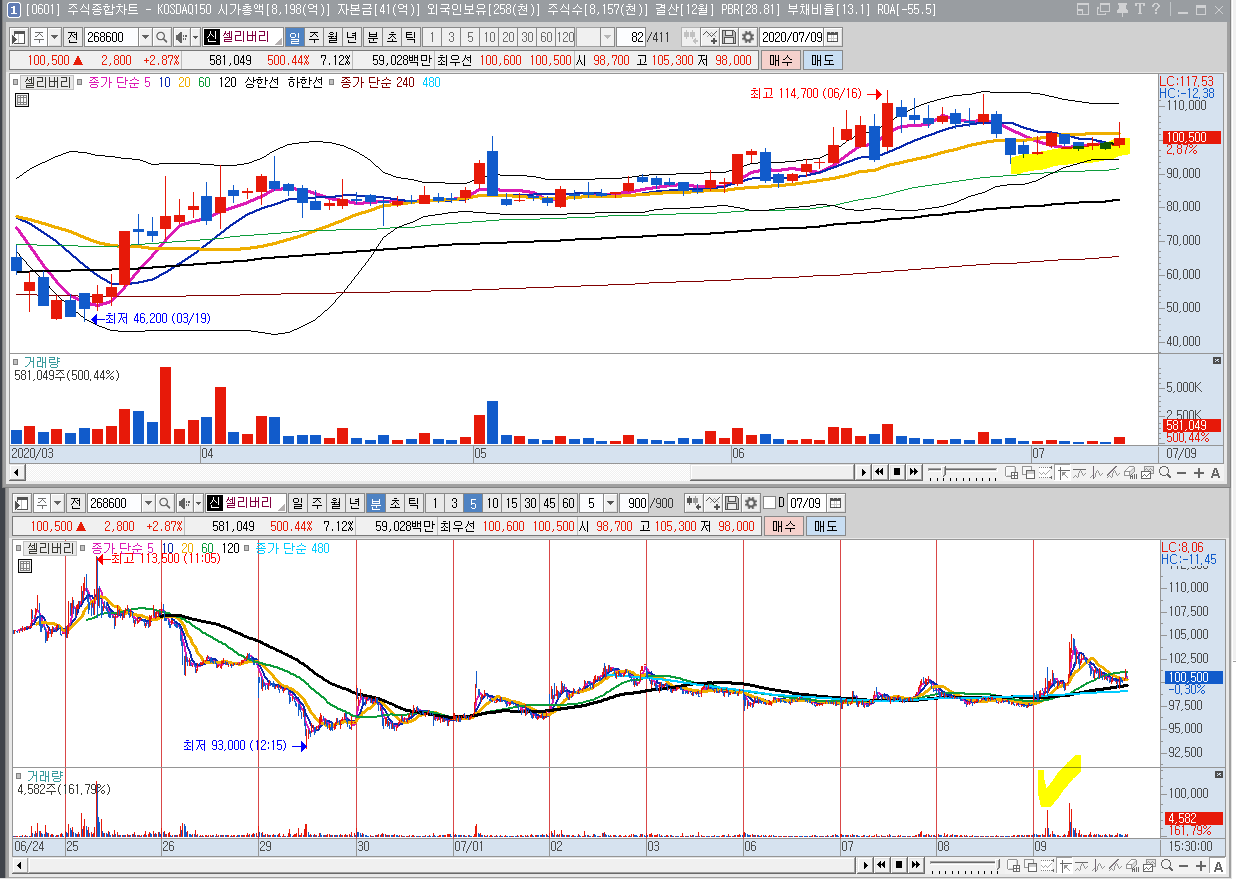1236x879 pixels.
Task: Click the 매도 sell button in top chart
Action: [x=823, y=60]
